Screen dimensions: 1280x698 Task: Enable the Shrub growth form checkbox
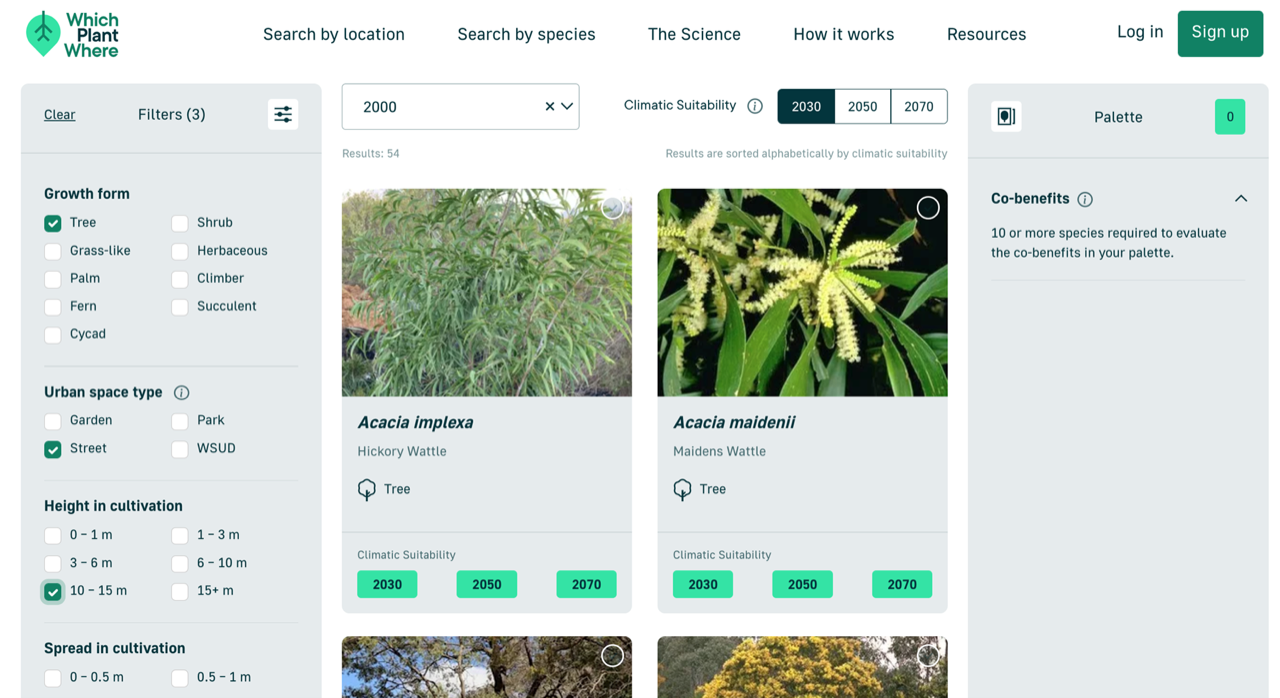click(180, 223)
